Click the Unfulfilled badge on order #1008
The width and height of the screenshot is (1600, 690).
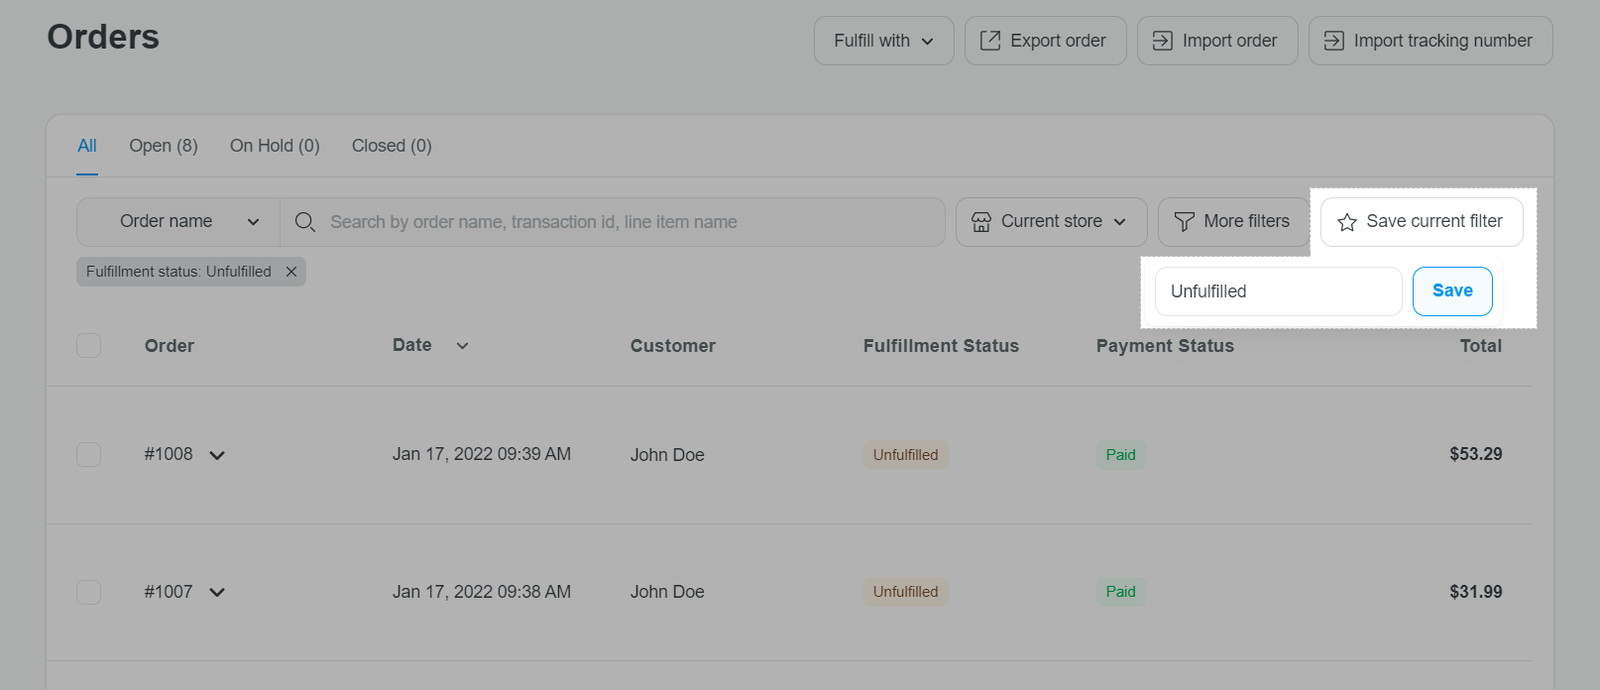click(x=905, y=455)
